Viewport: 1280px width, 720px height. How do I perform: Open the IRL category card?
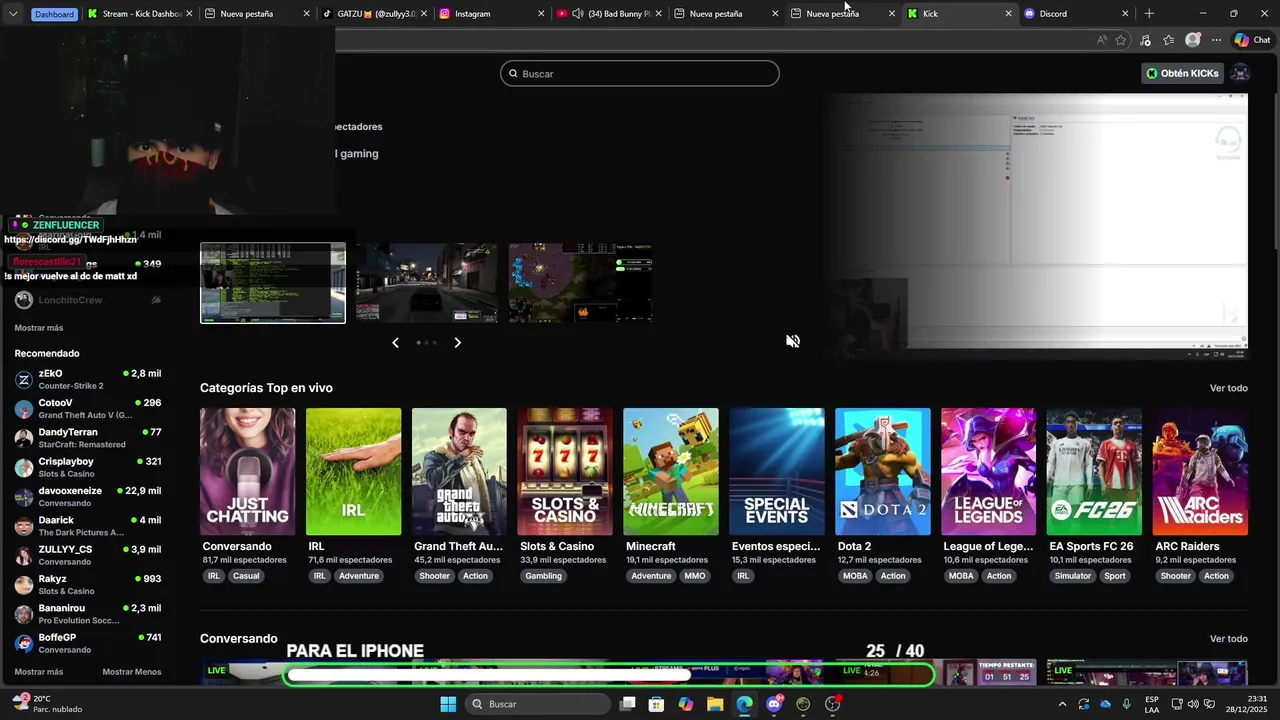click(353, 471)
